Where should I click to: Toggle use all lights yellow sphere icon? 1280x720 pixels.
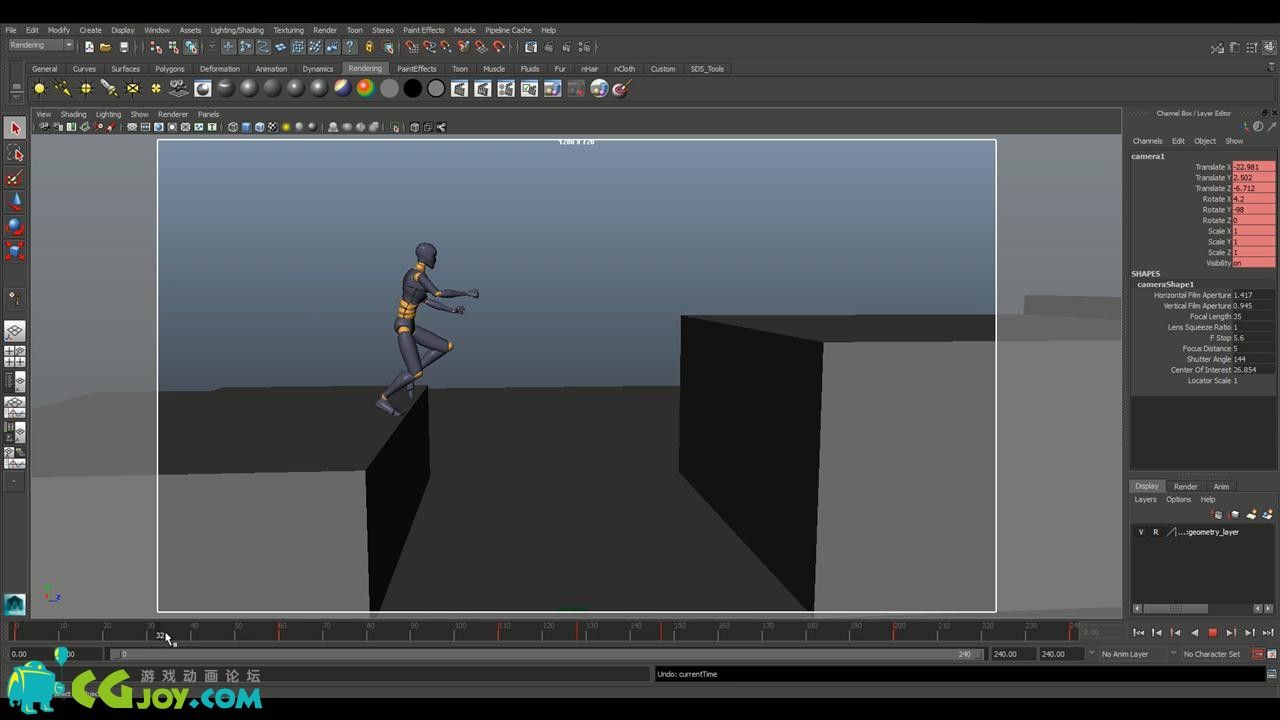point(286,127)
